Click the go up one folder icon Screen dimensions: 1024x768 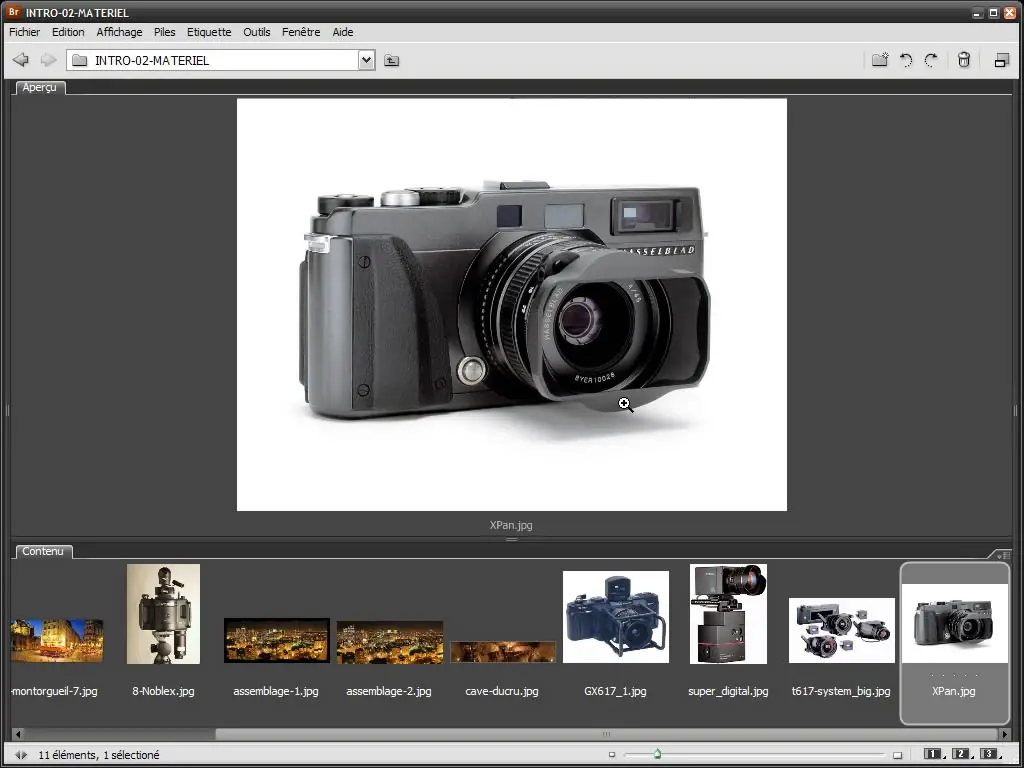tap(391, 60)
